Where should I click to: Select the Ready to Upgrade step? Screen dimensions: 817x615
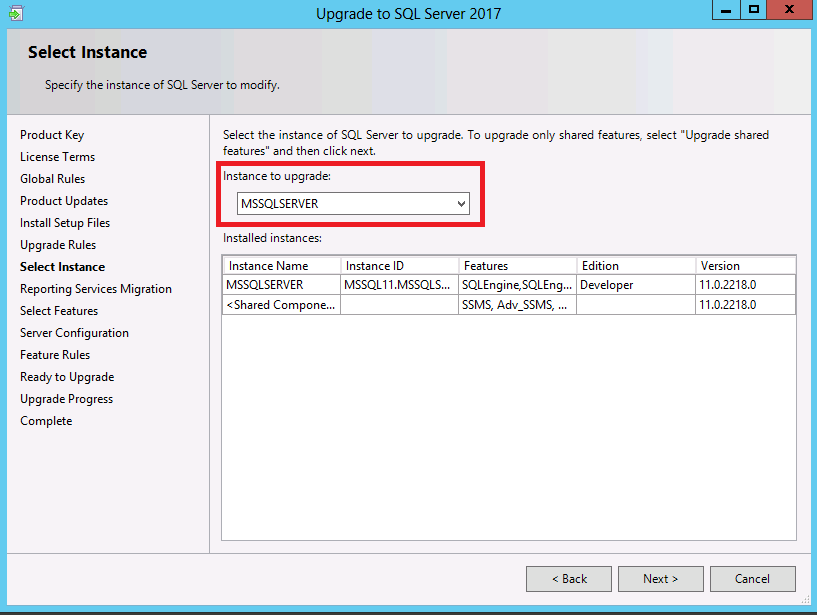pyautogui.click(x=67, y=377)
